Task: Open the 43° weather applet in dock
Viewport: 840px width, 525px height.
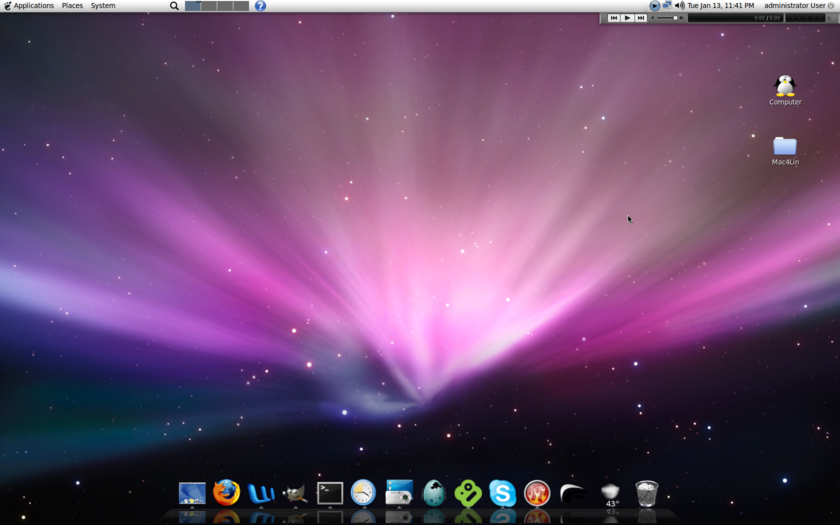Action: pos(611,494)
